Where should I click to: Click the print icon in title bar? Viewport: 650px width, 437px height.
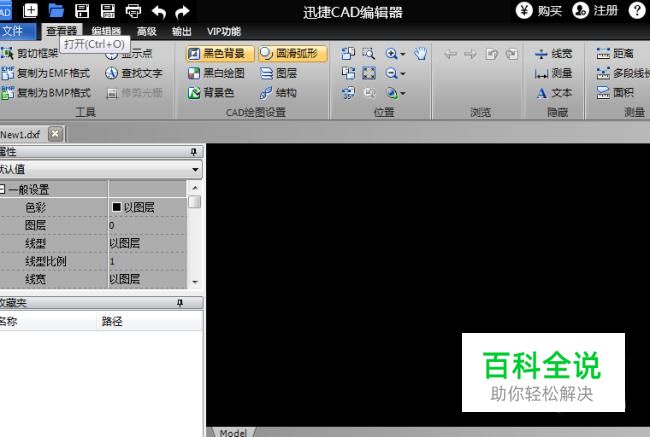[x=133, y=11]
